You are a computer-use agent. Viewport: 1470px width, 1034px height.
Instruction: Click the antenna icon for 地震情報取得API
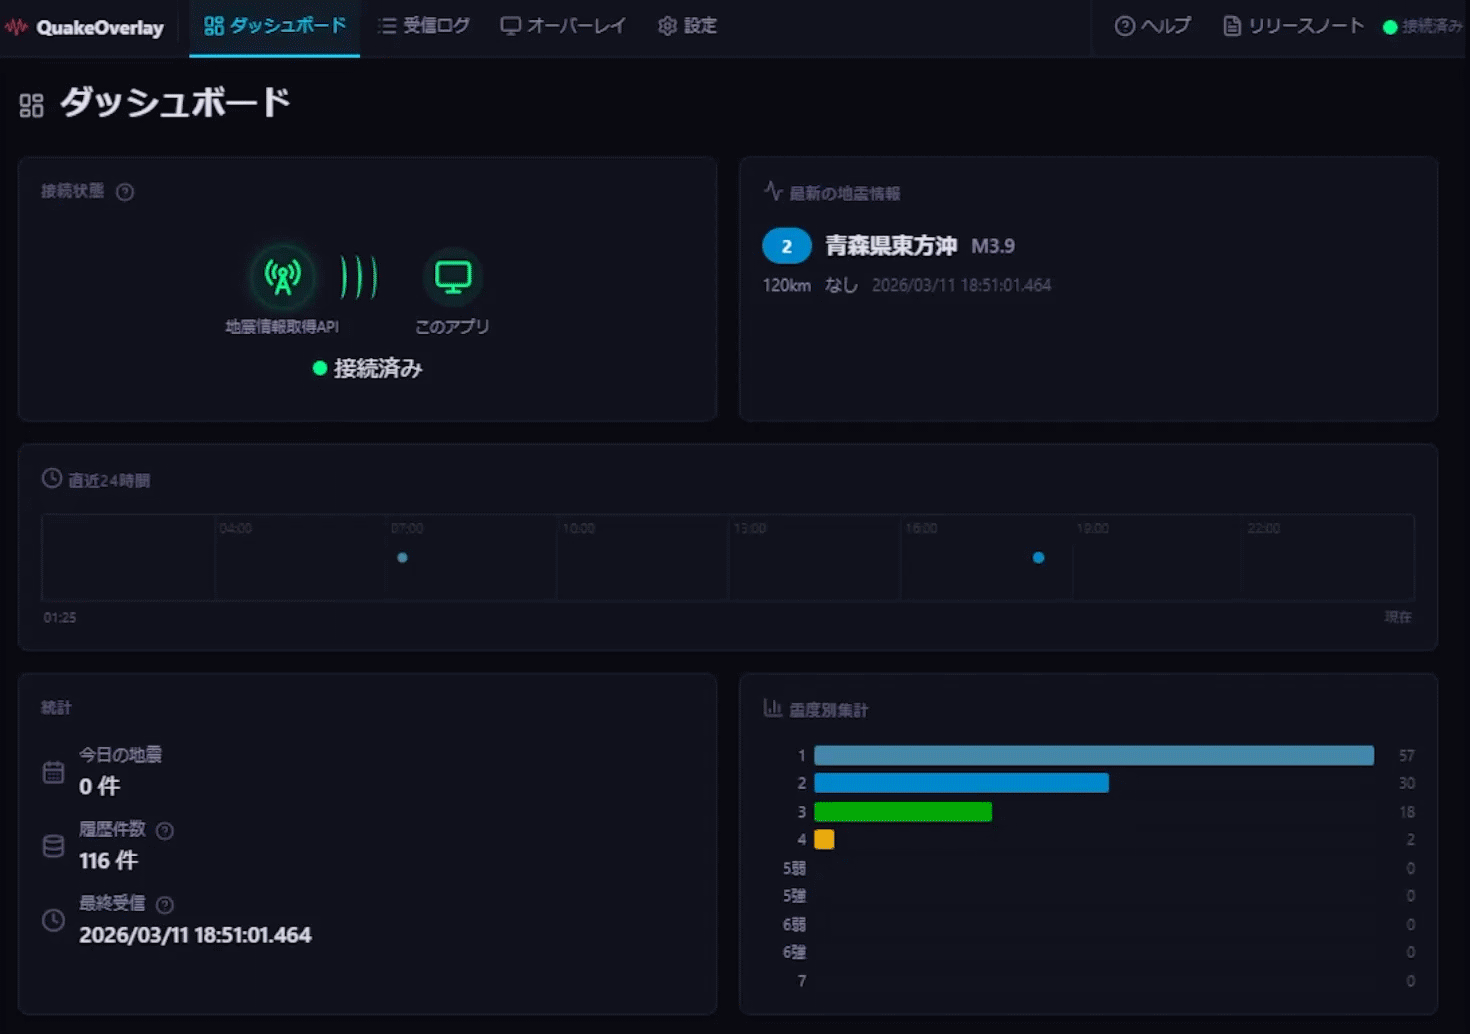coord(283,277)
